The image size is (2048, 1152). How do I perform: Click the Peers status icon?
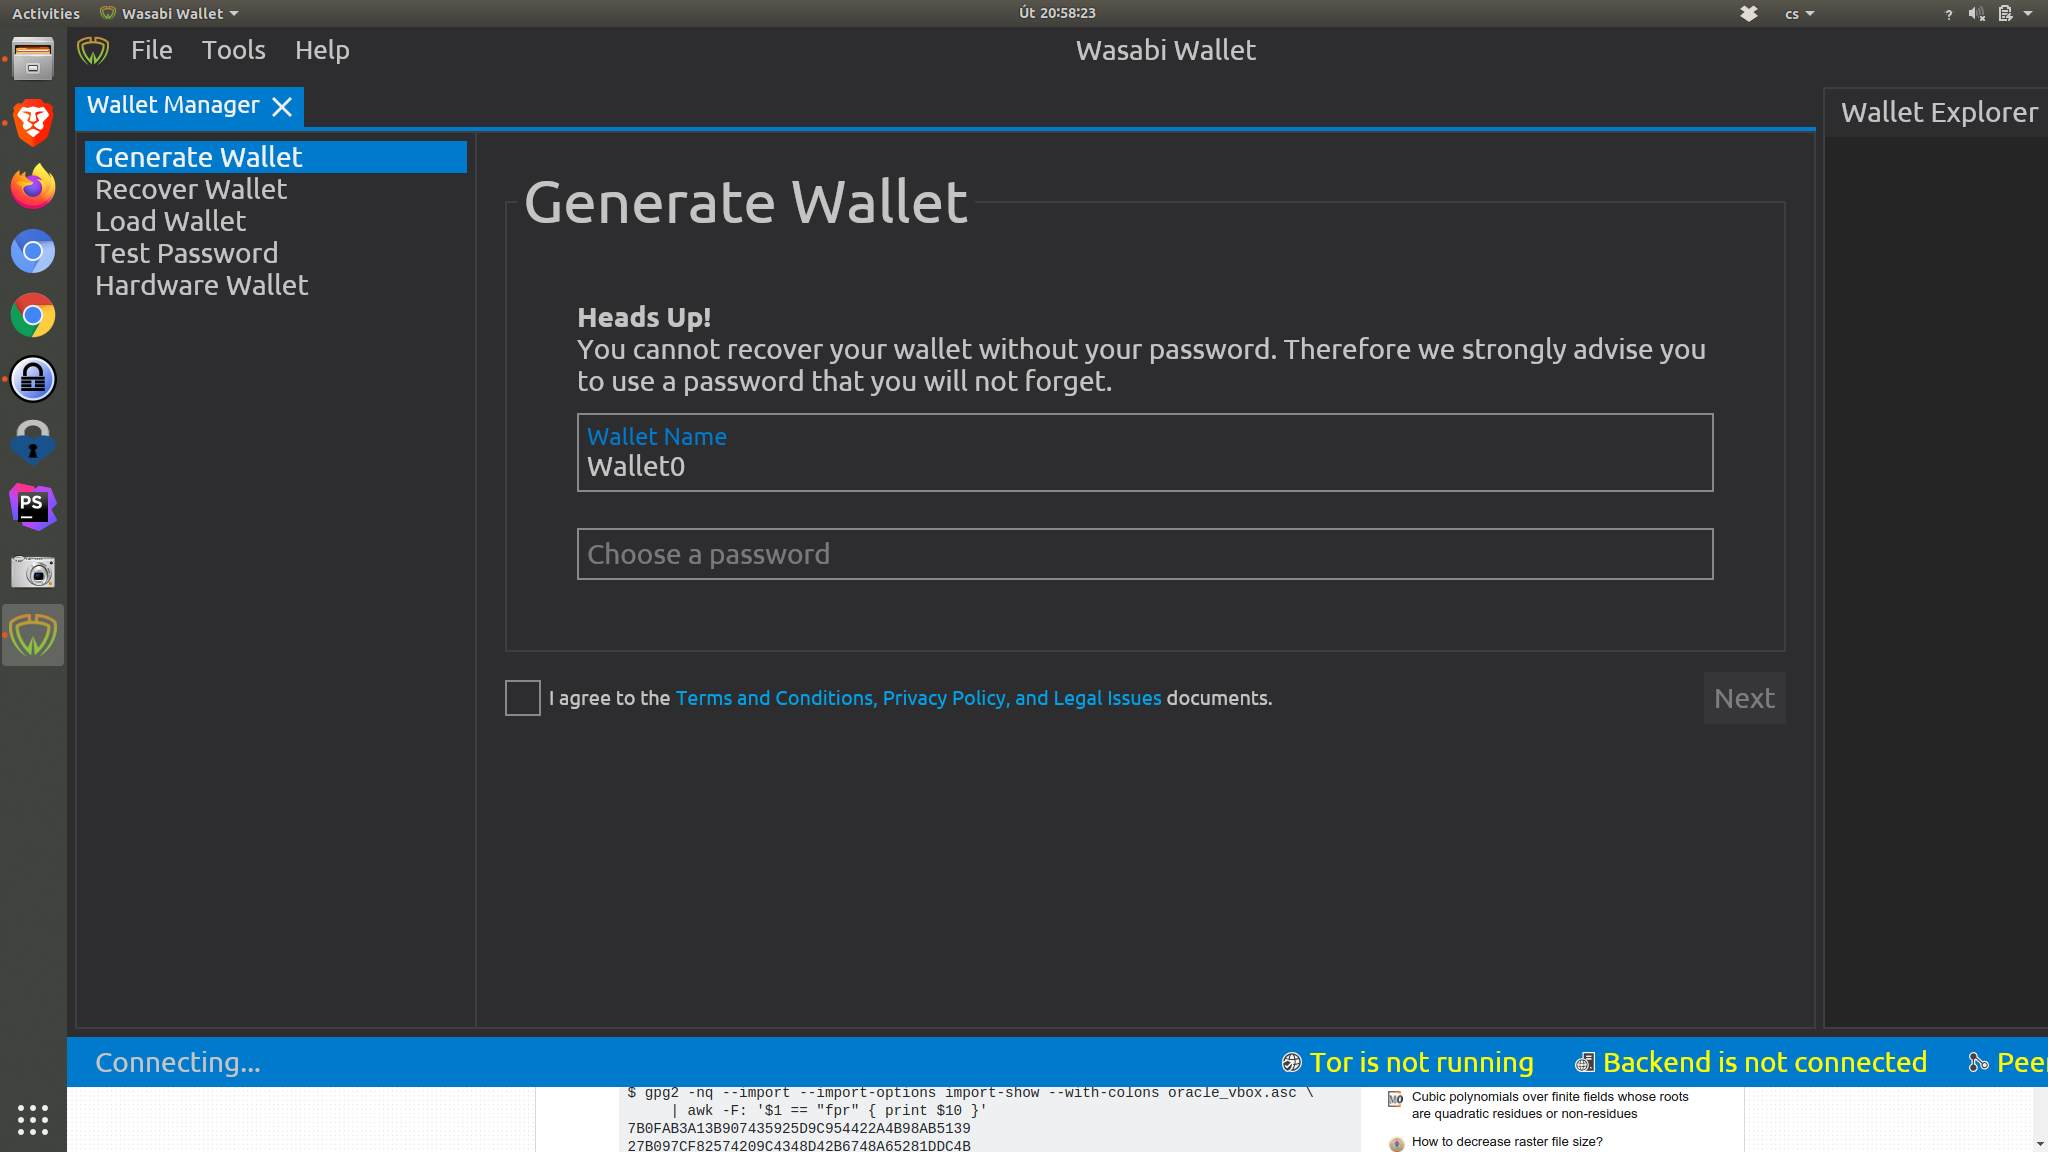click(1978, 1062)
